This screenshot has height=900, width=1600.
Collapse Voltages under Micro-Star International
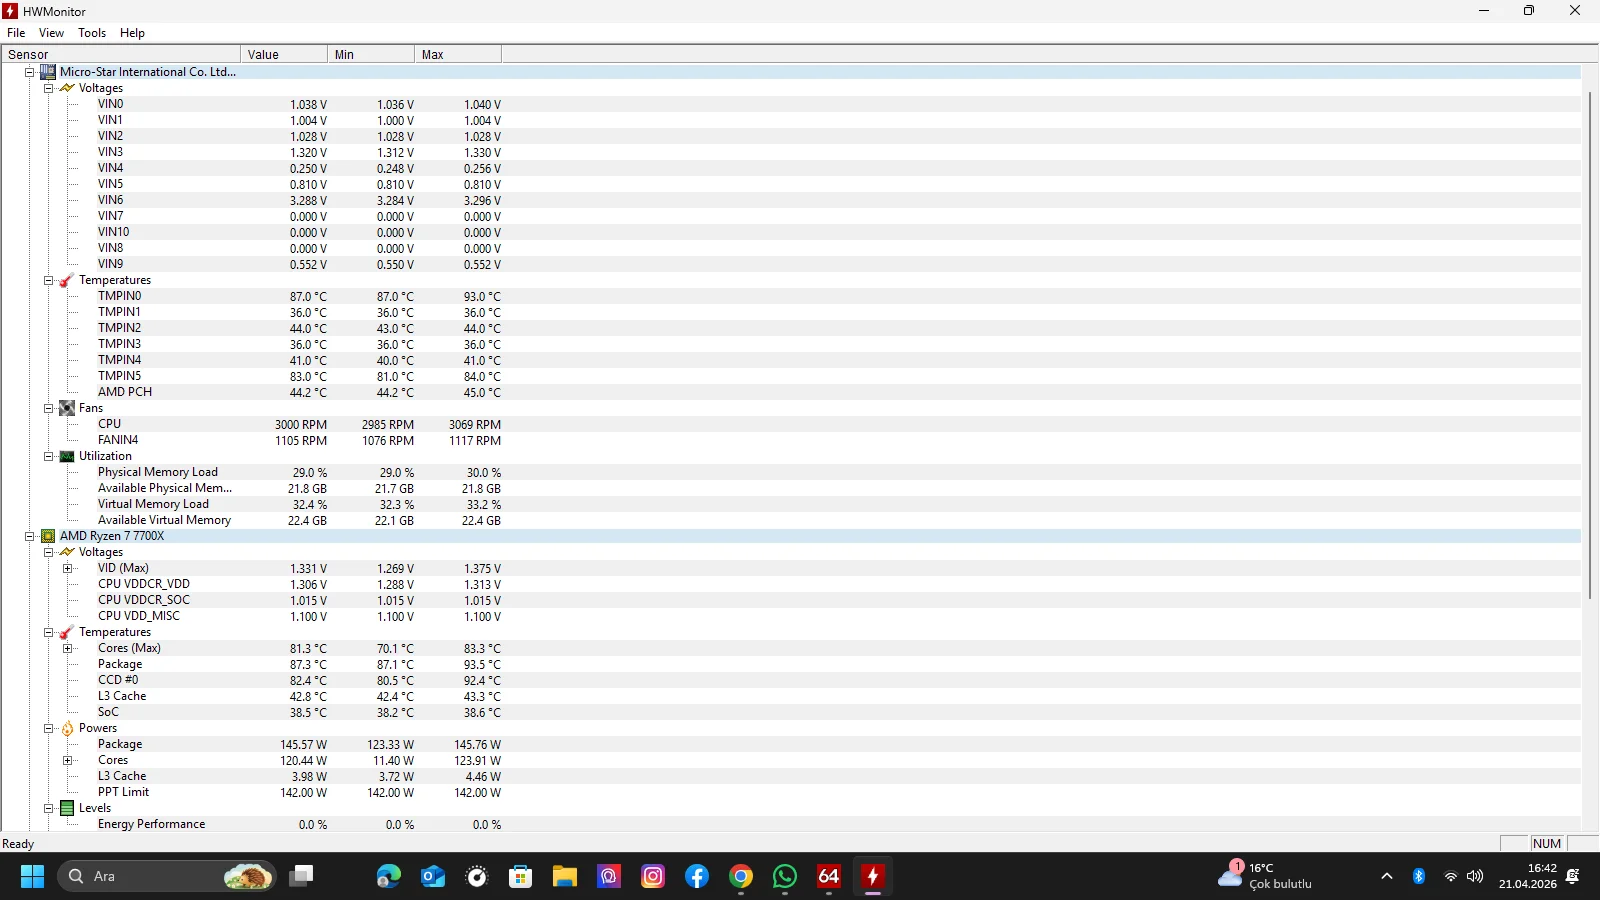[48, 88]
